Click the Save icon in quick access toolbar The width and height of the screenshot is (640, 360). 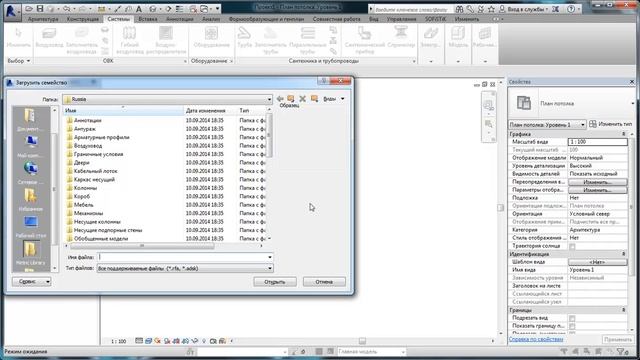pos(40,9)
